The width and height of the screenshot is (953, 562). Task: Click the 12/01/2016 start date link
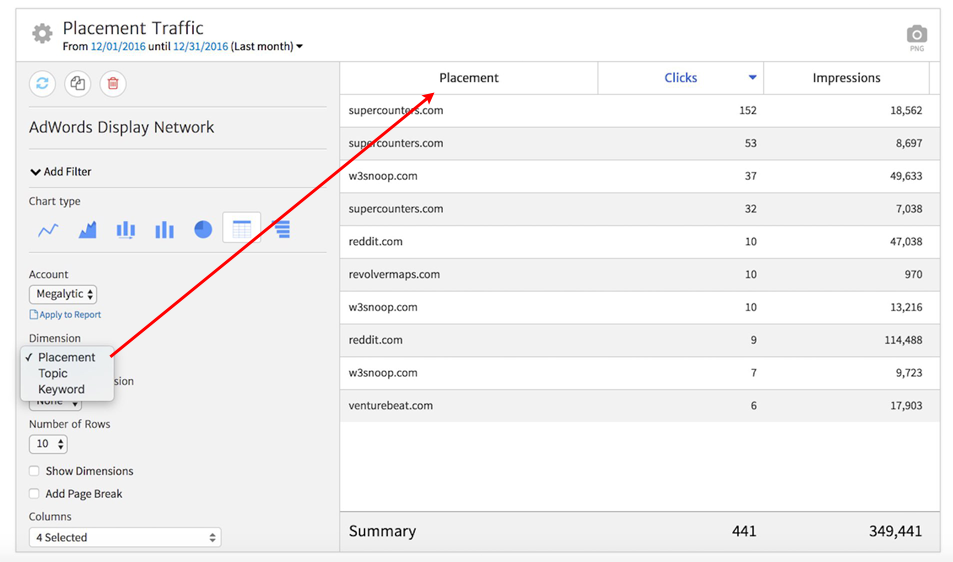(x=118, y=46)
